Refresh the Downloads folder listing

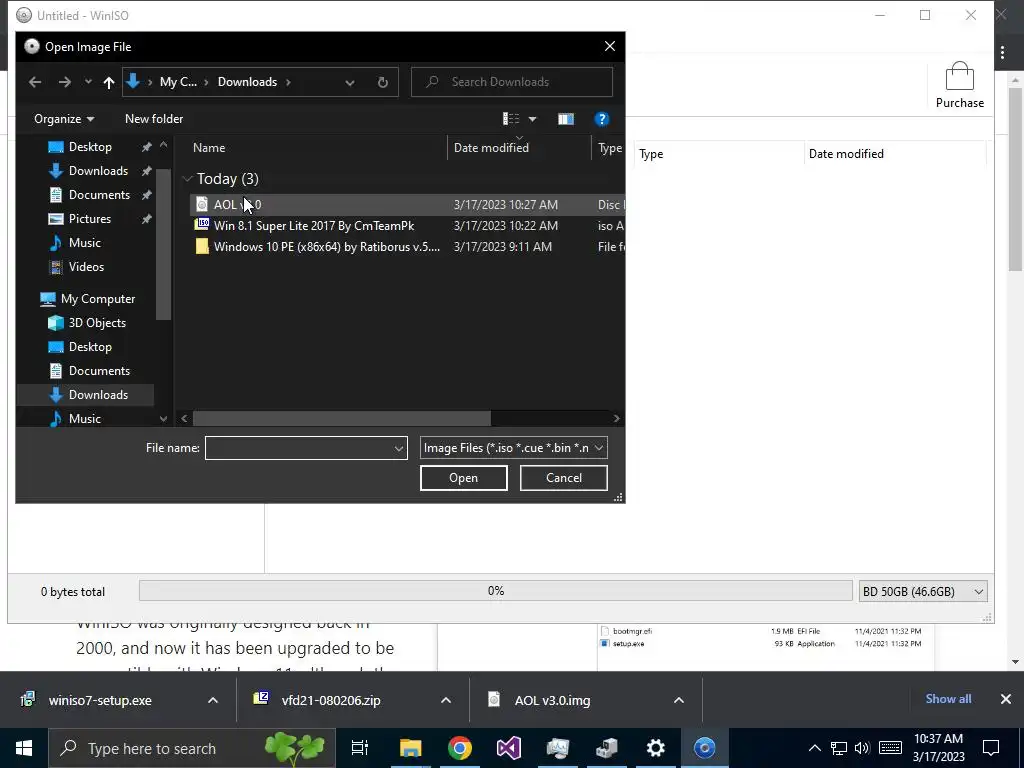383,82
